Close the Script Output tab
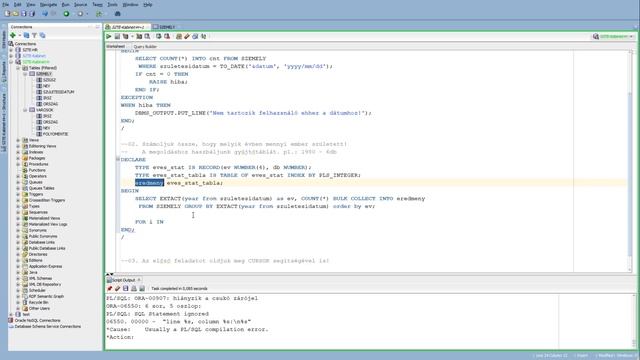The height and width of the screenshot is (360, 640). [139, 280]
